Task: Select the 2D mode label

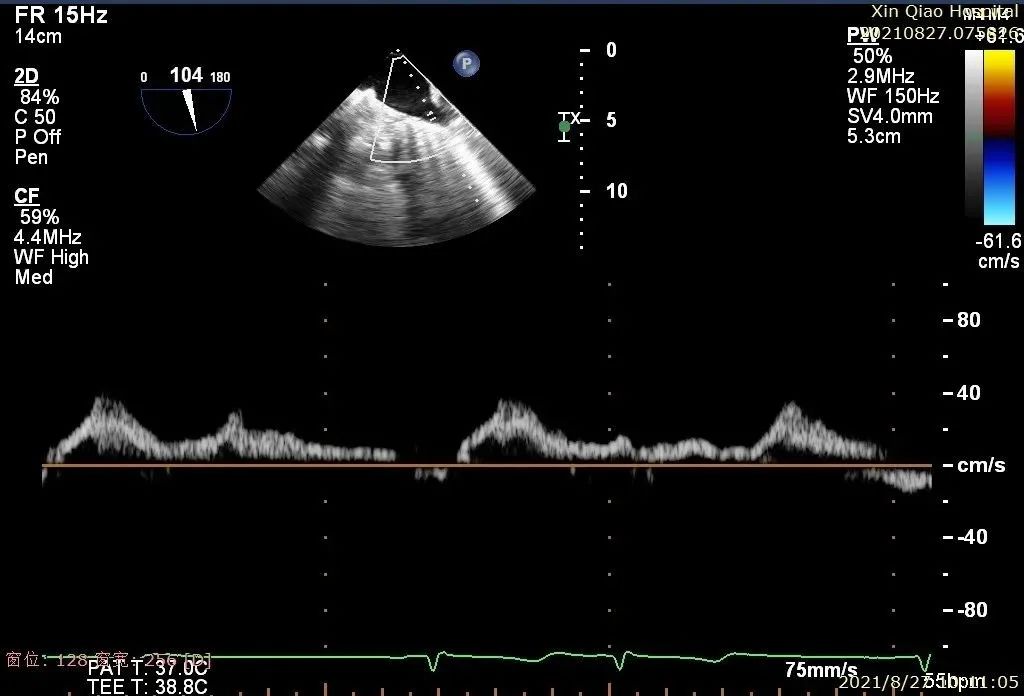Action: tap(27, 77)
